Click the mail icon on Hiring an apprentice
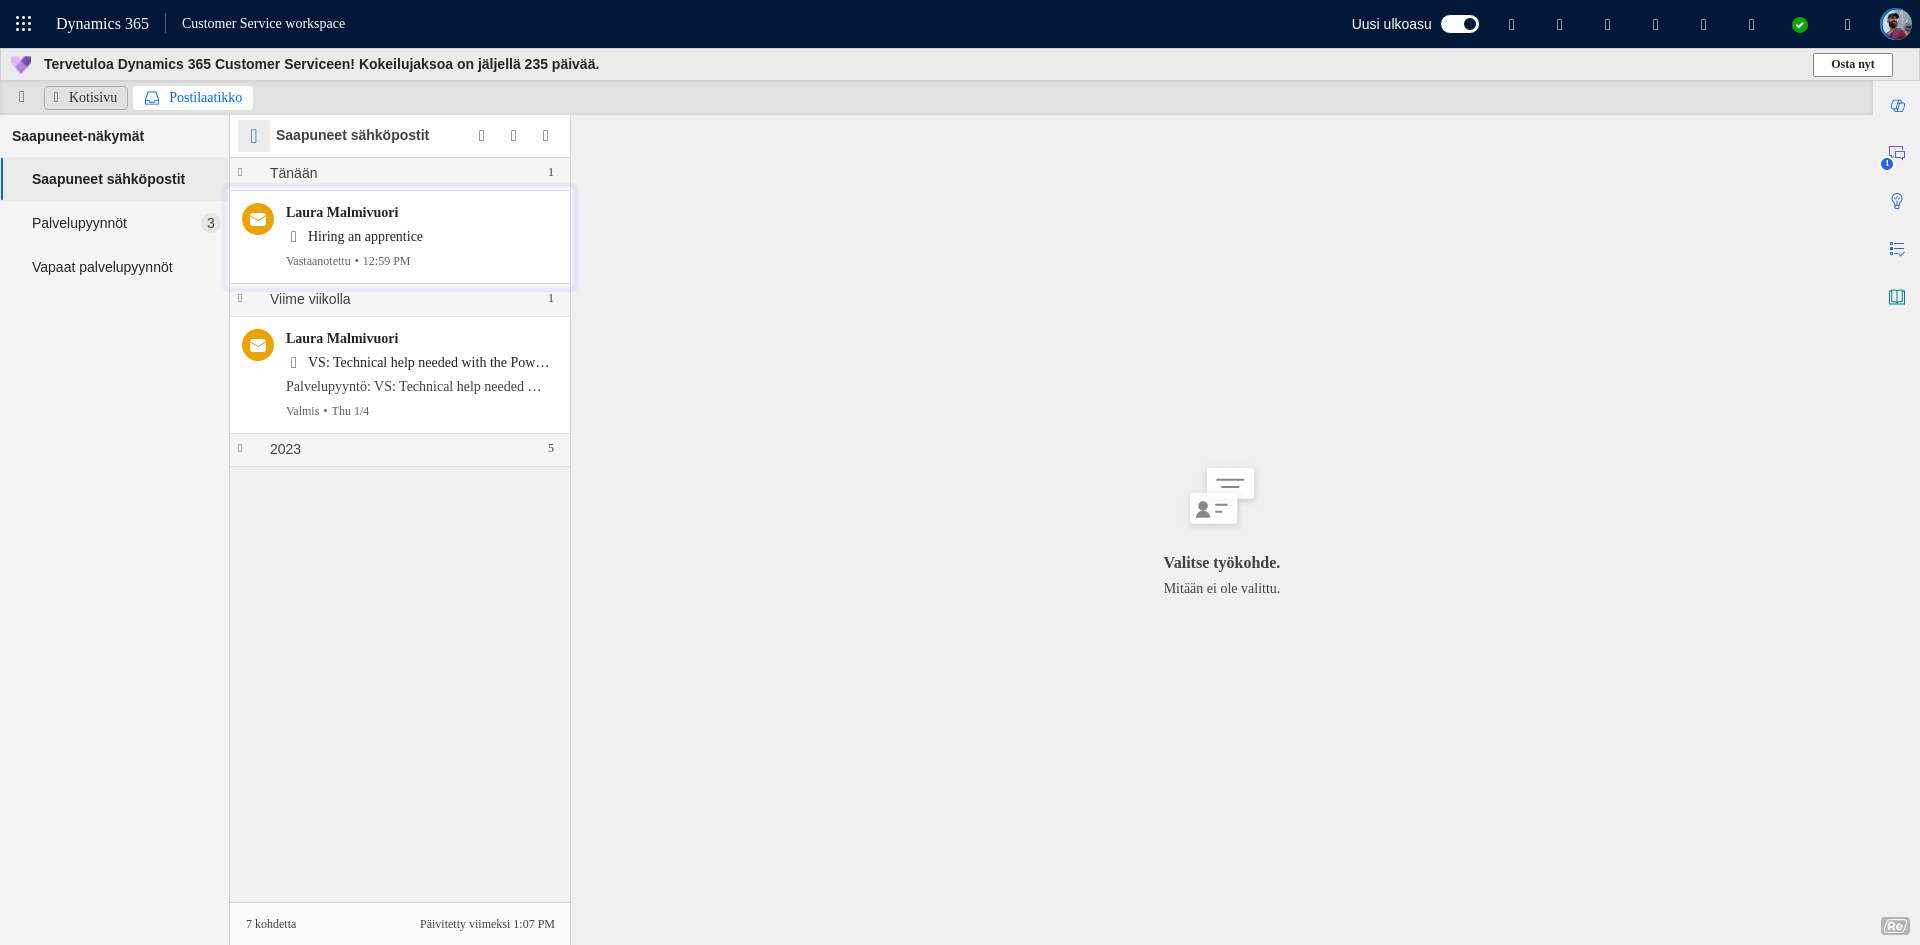 pyautogui.click(x=258, y=219)
